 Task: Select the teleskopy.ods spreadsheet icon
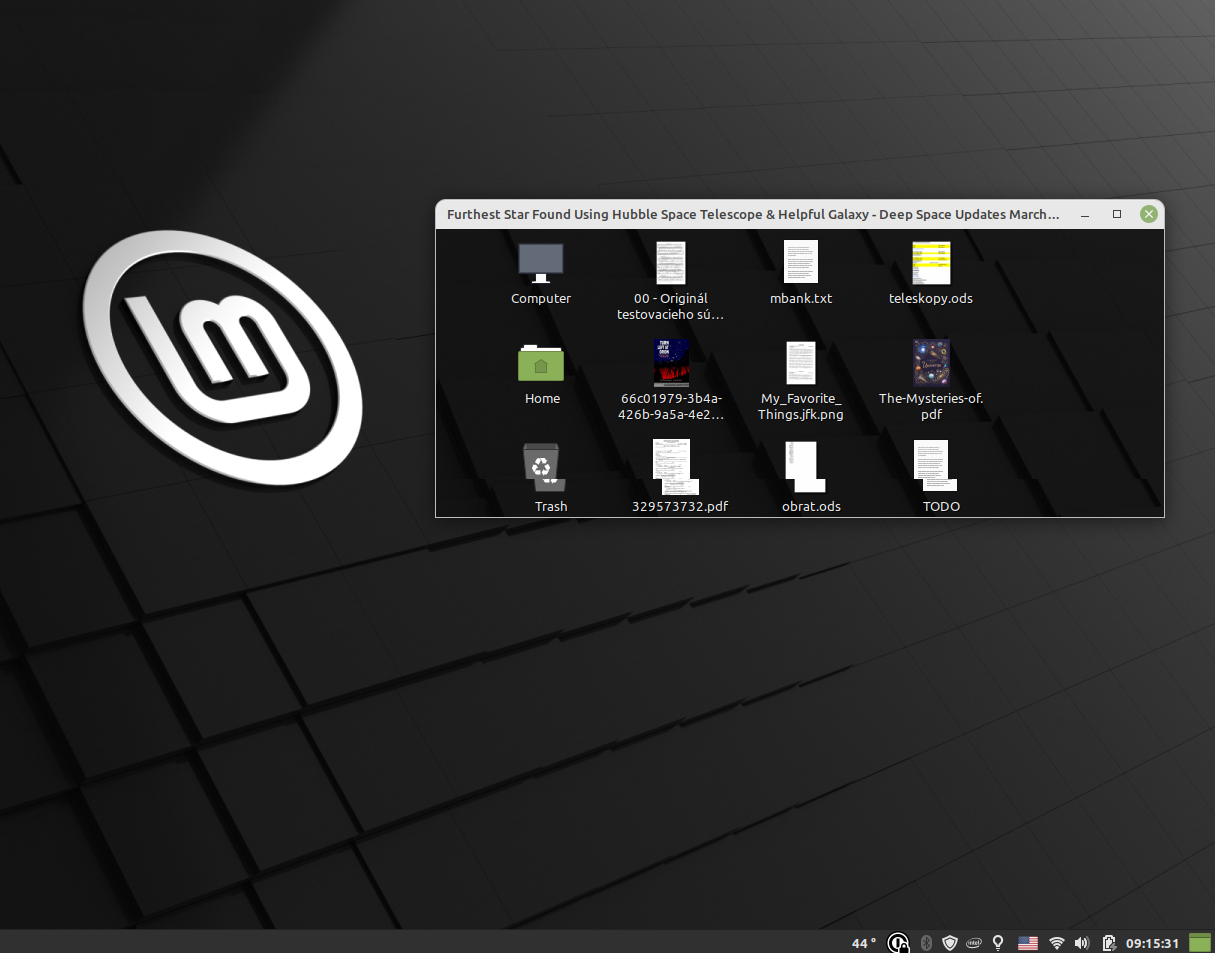tap(931, 262)
